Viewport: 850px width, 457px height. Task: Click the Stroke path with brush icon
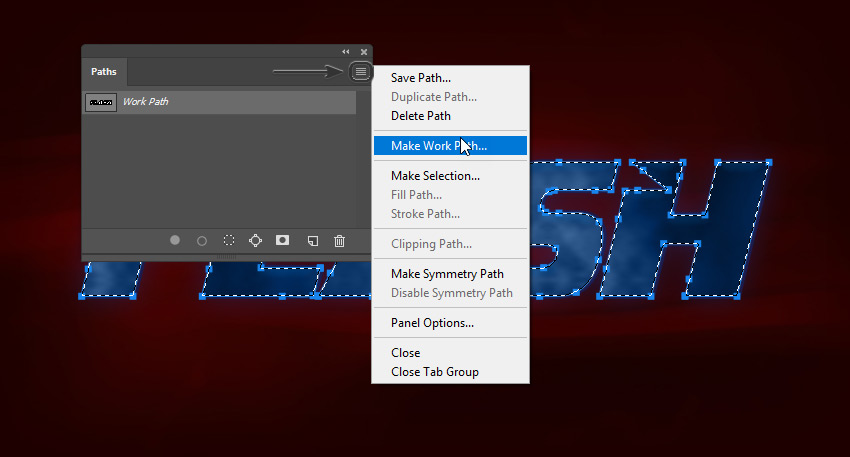click(202, 240)
